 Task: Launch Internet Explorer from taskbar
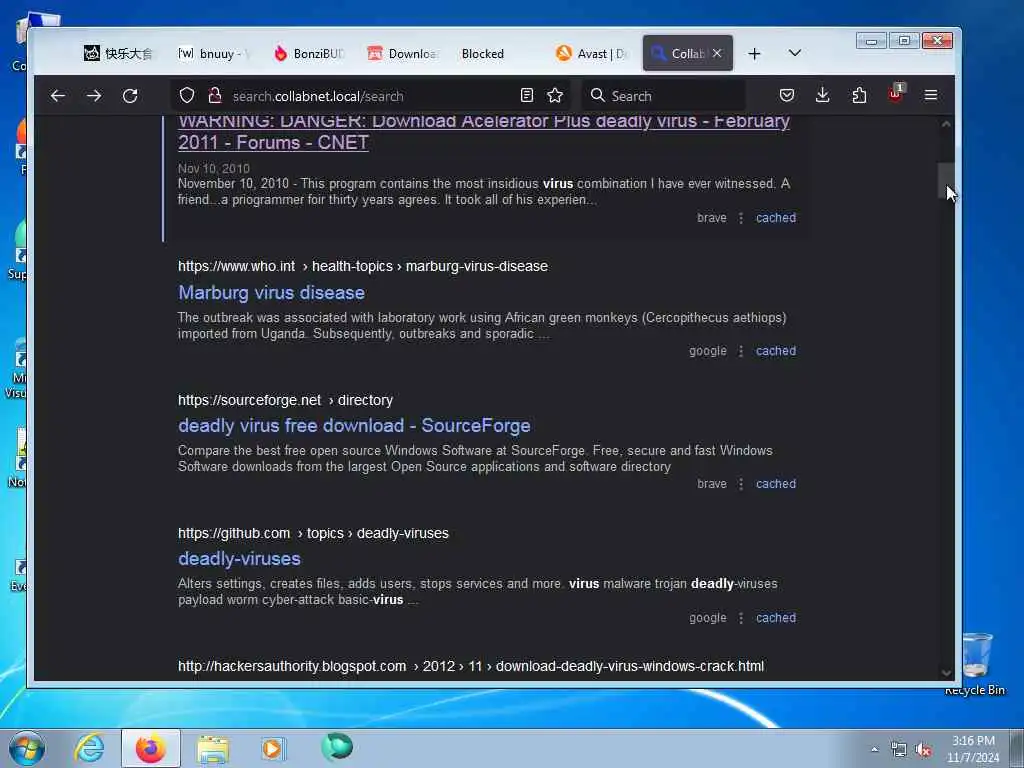[x=89, y=748]
